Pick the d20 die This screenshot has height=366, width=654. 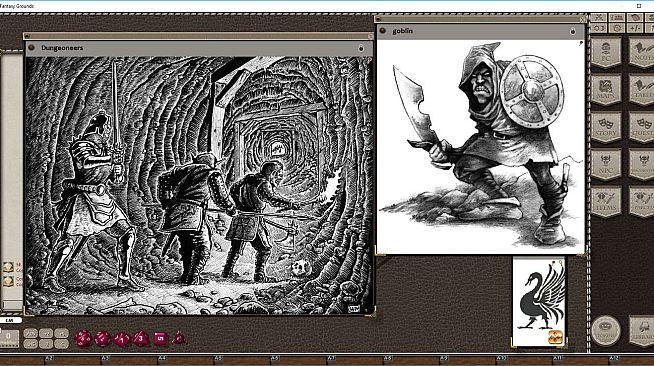click(83, 338)
